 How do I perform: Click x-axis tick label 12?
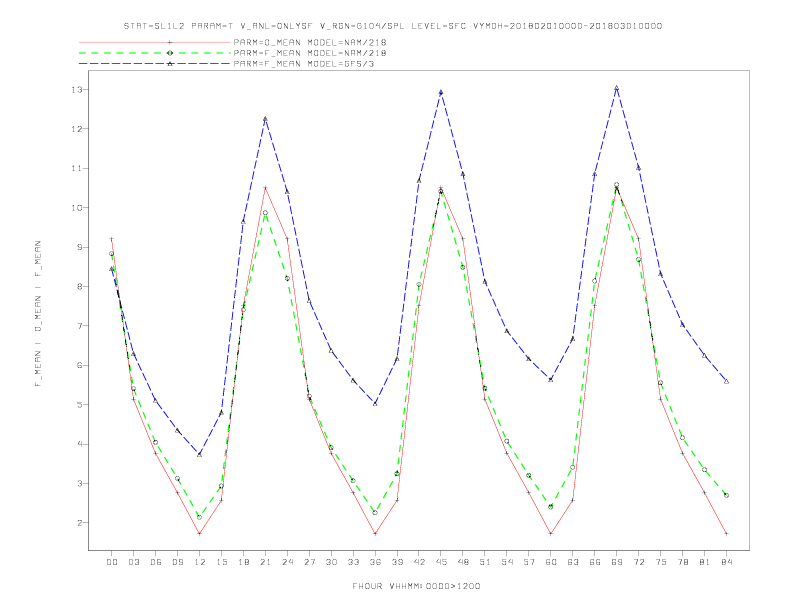[x=200, y=562]
